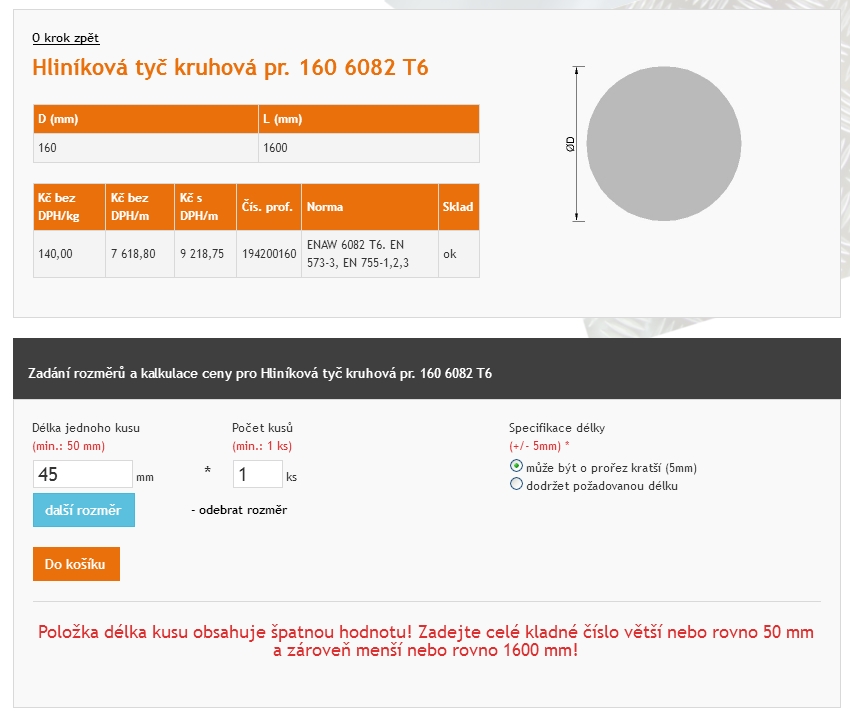
Task: Click the profile number 194200160 cell
Action: pos(269,254)
